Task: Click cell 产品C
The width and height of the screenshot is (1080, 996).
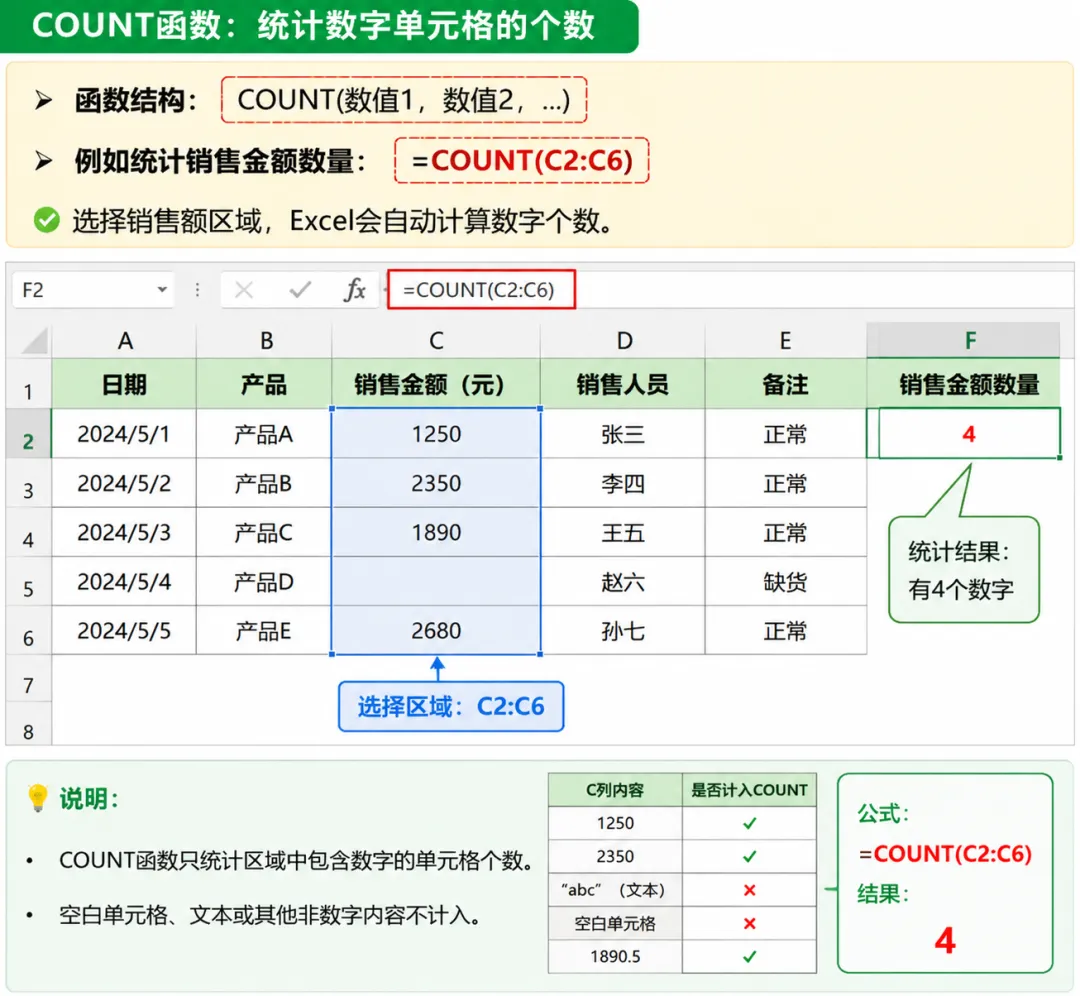Action: [x=264, y=532]
